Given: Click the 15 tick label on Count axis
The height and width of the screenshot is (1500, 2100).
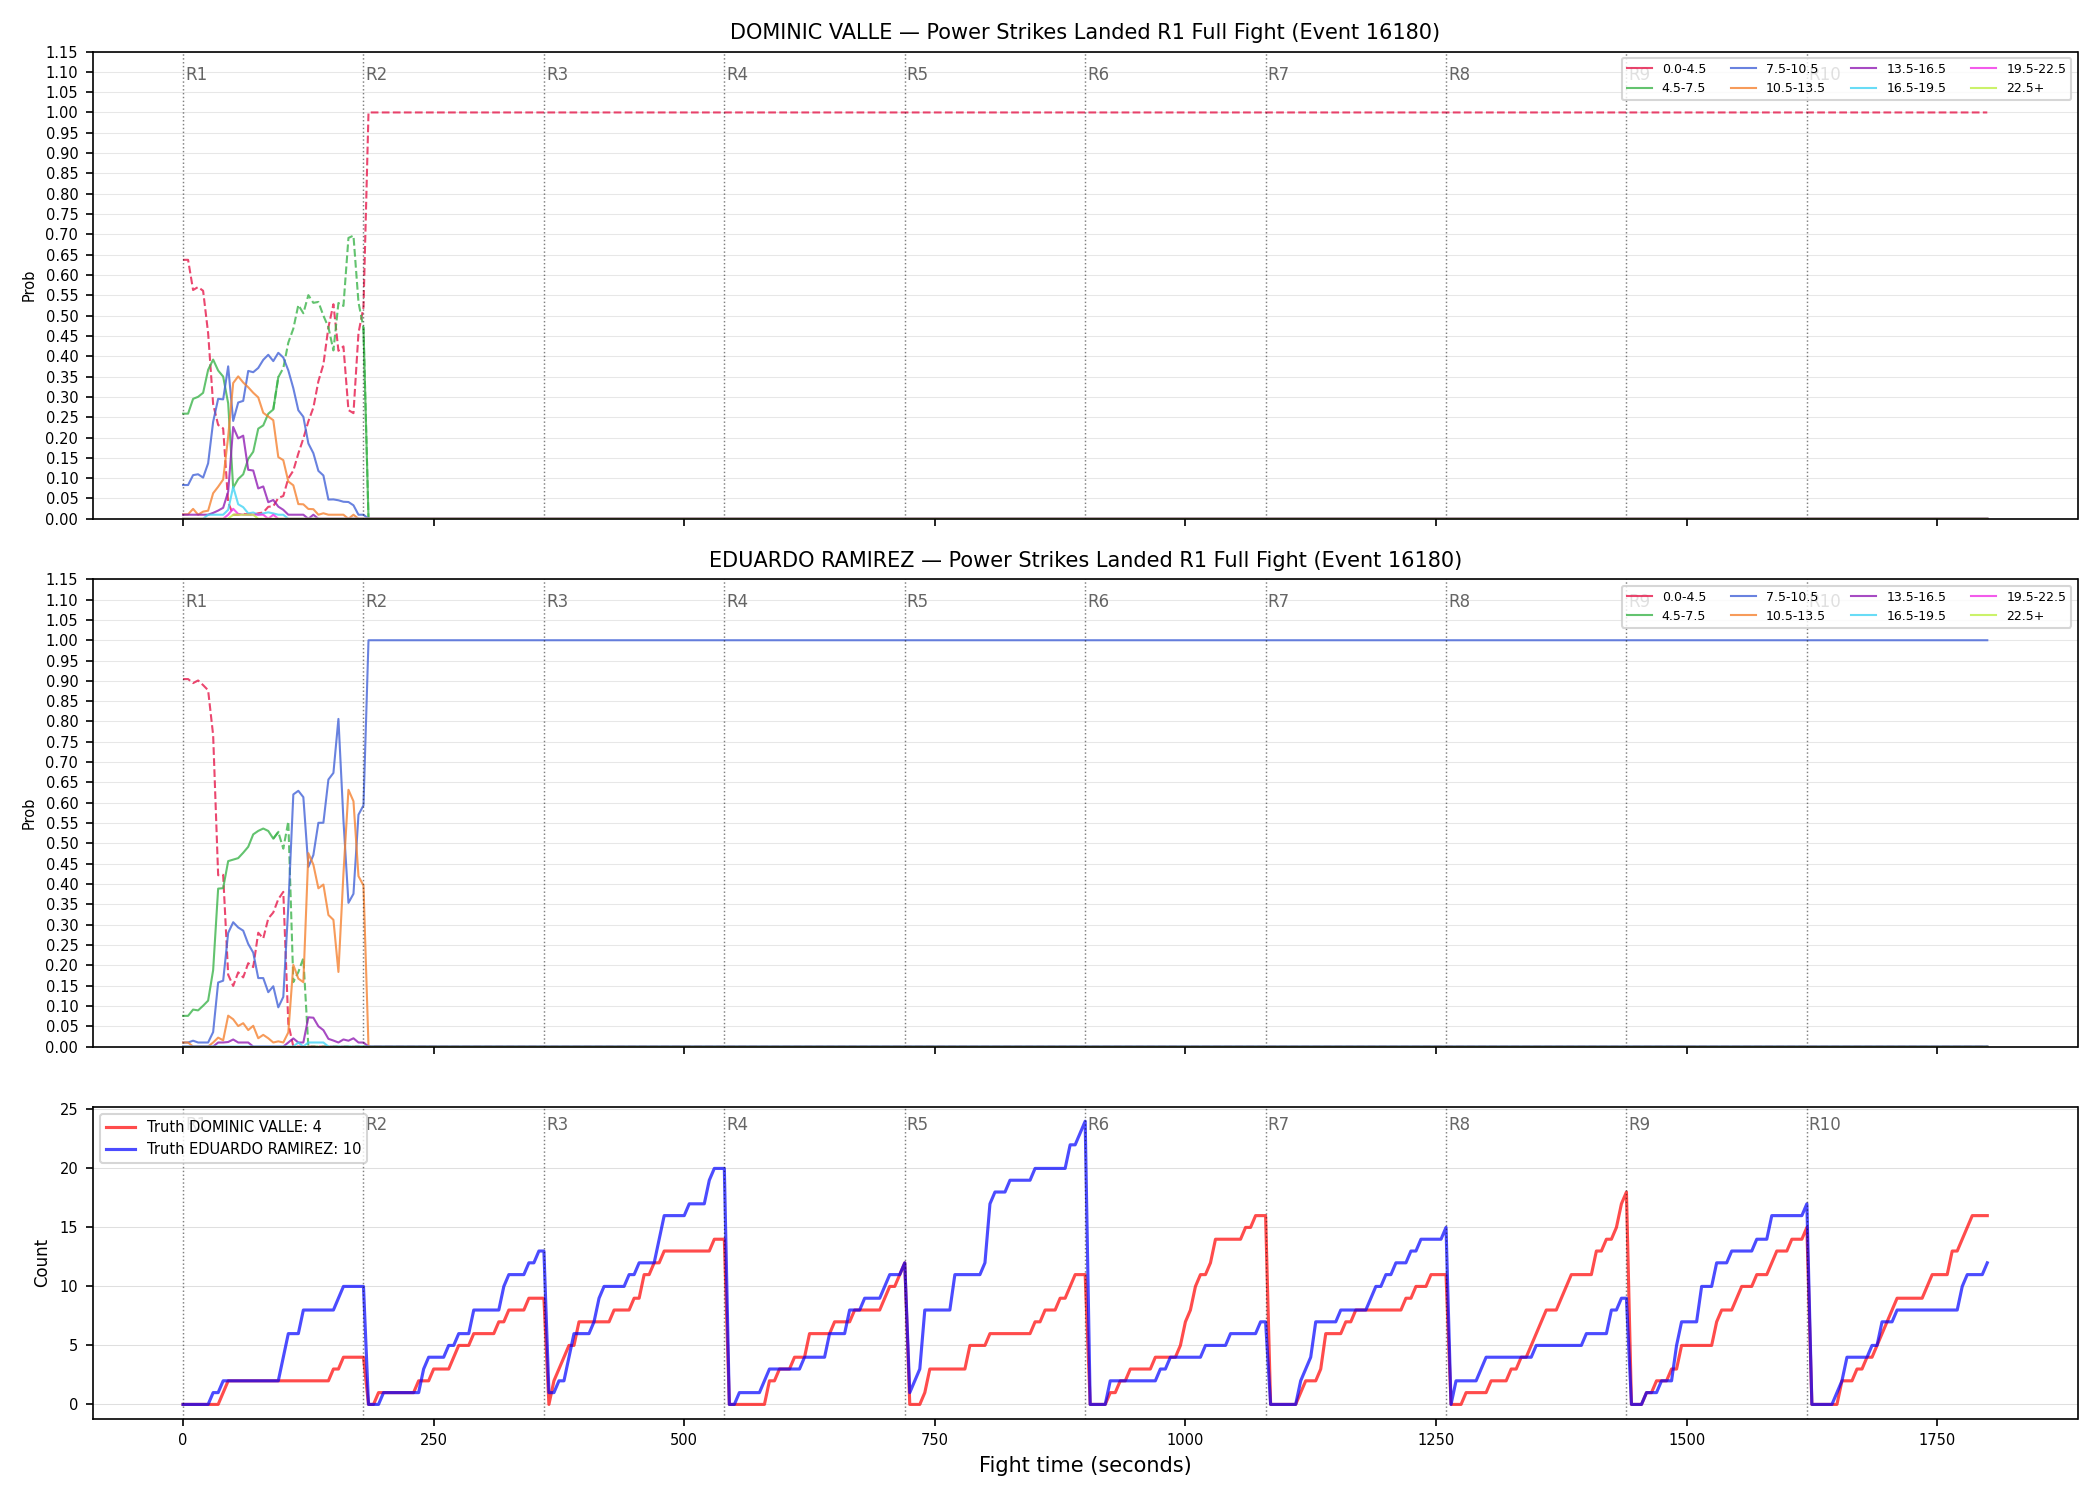Looking at the screenshot, I should click(x=69, y=1228).
